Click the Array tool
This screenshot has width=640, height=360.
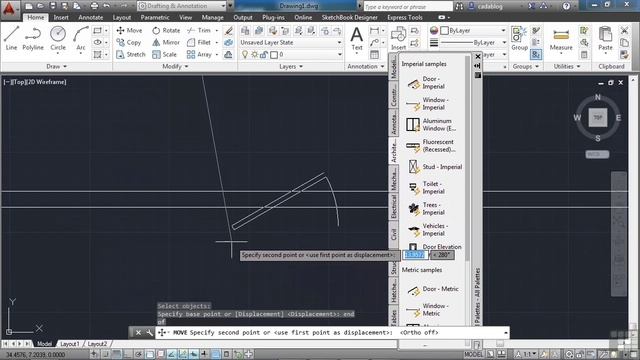click(199, 54)
